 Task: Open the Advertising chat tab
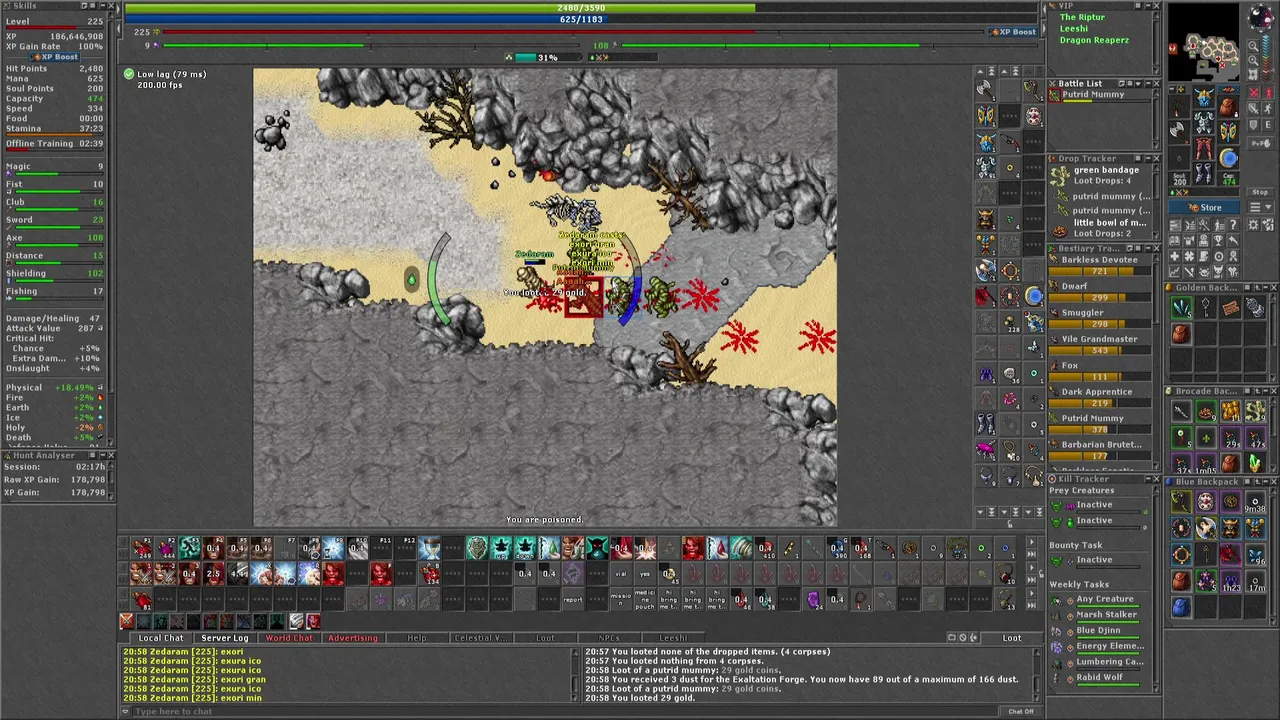353,638
